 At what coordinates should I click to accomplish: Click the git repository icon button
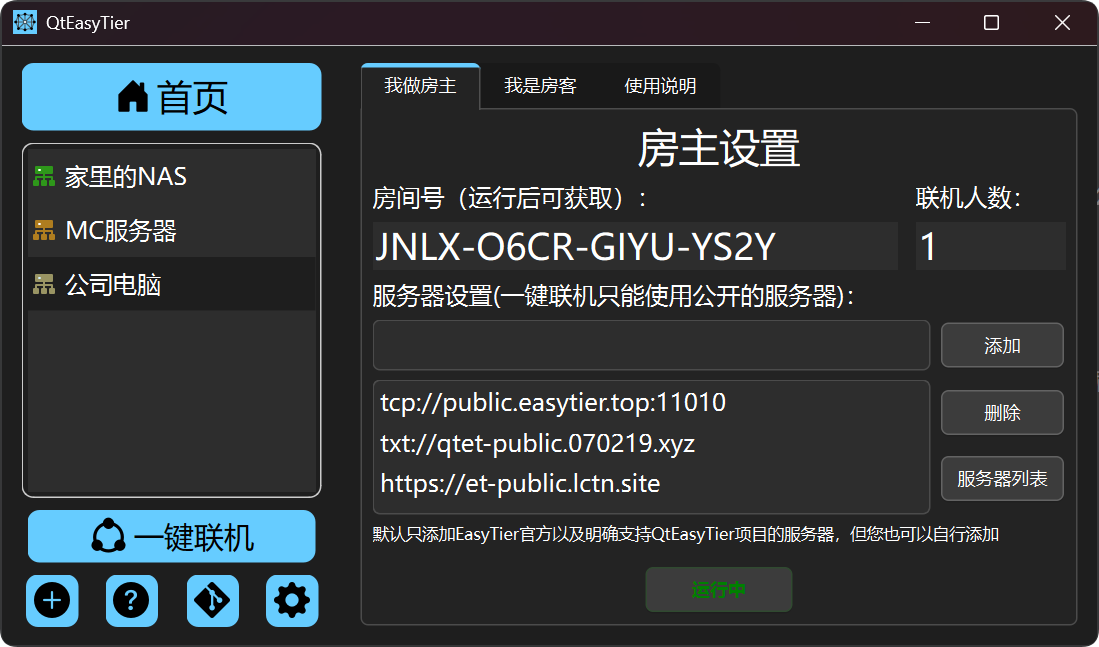212,601
